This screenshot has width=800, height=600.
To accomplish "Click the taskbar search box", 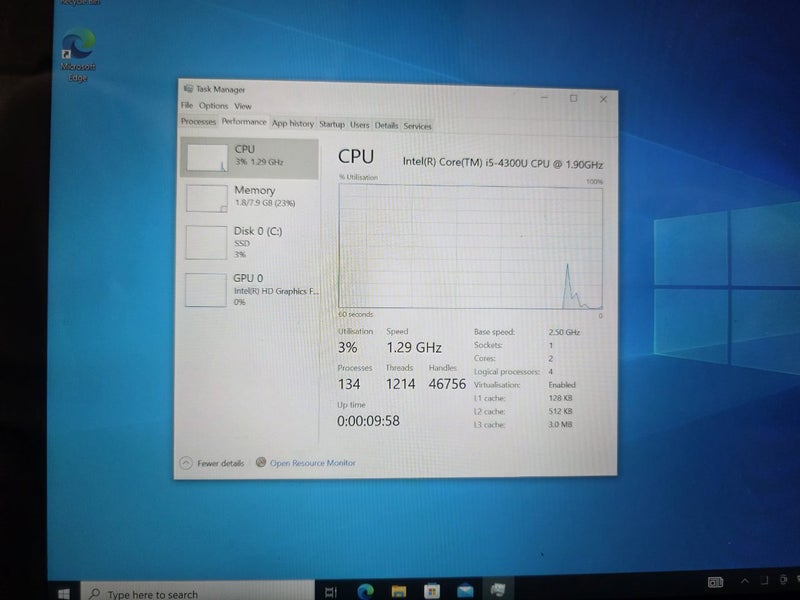I will coord(160,594).
